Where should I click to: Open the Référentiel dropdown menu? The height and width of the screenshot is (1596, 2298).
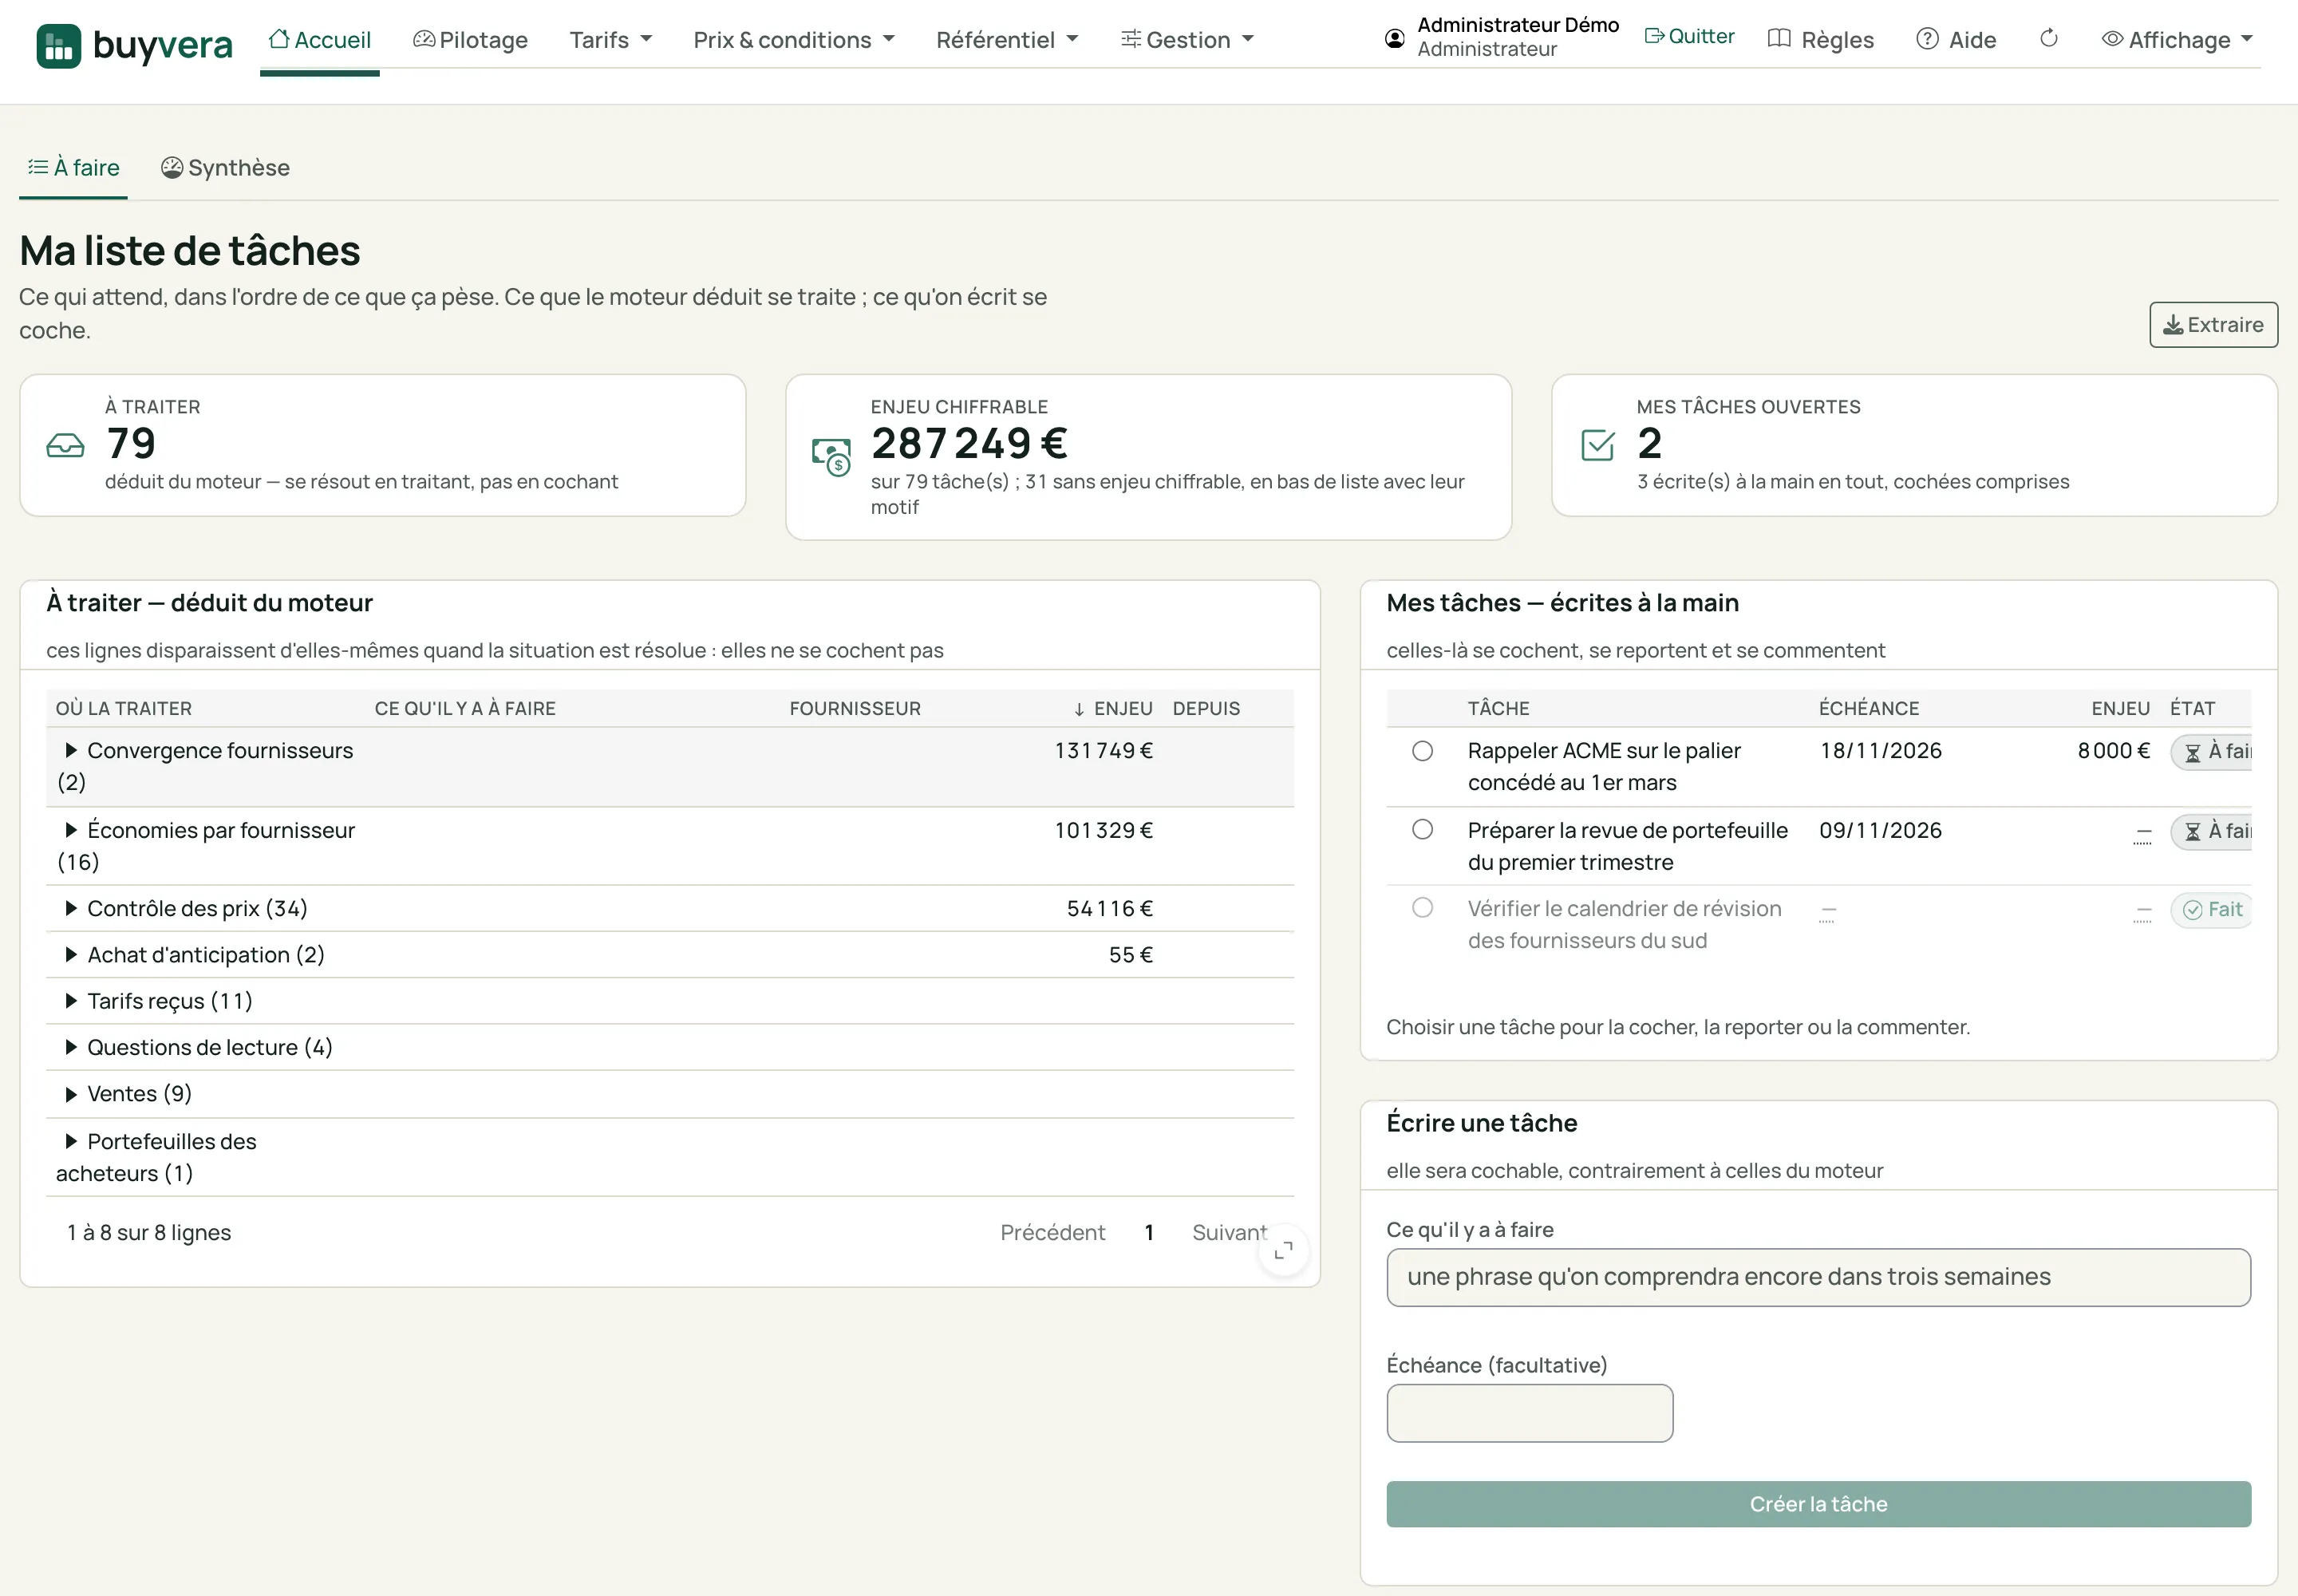click(x=1007, y=40)
